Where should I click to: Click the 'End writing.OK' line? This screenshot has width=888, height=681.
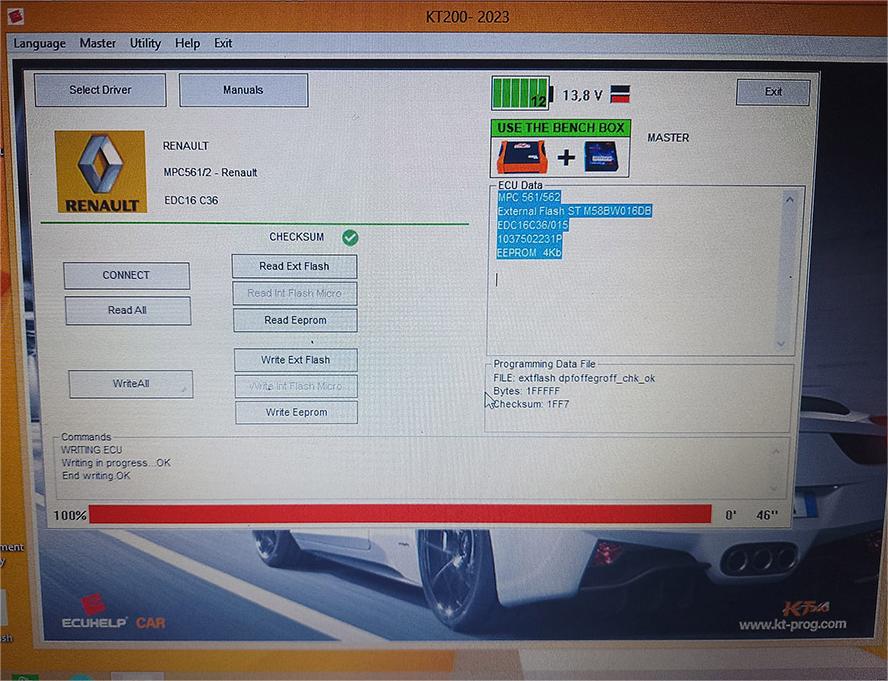coord(96,476)
